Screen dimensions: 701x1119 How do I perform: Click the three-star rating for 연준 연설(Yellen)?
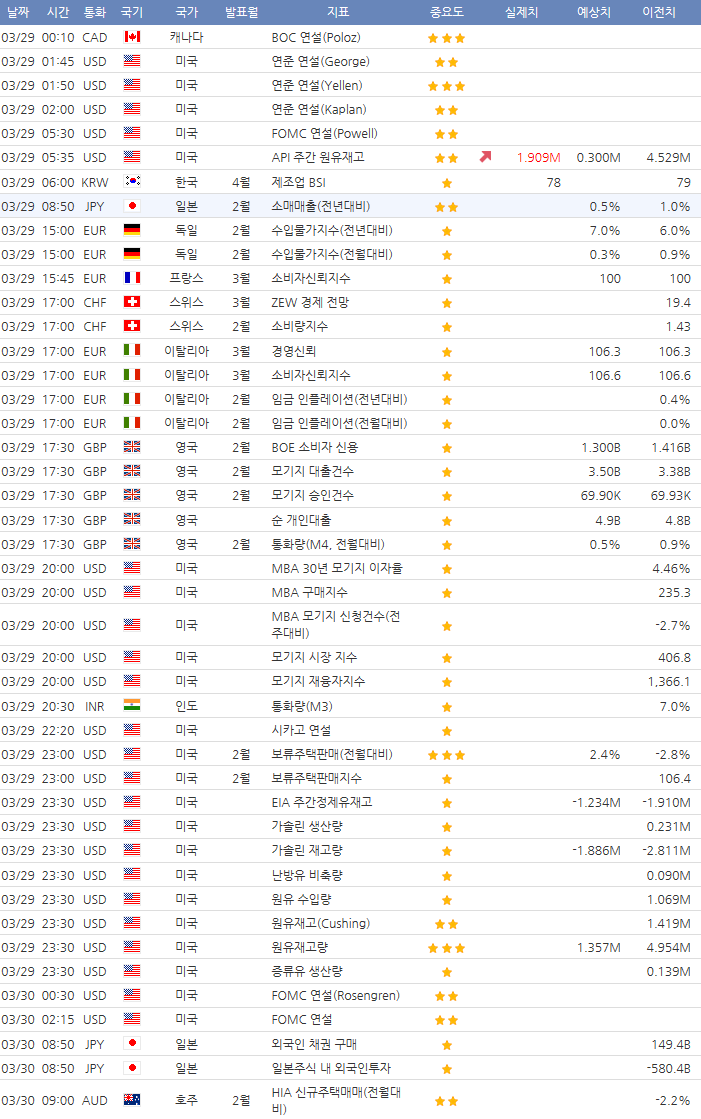pyautogui.click(x=447, y=86)
